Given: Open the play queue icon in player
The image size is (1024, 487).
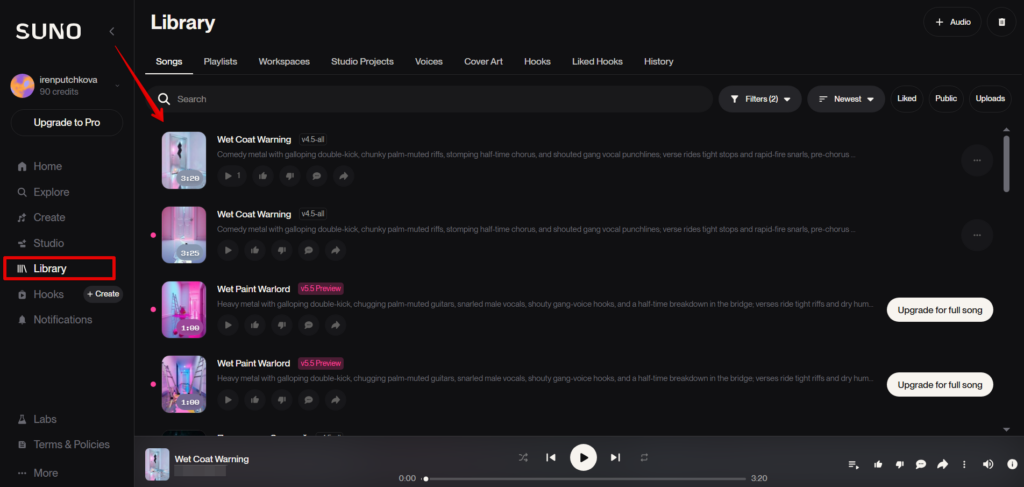Looking at the screenshot, I should pyautogui.click(x=854, y=464).
